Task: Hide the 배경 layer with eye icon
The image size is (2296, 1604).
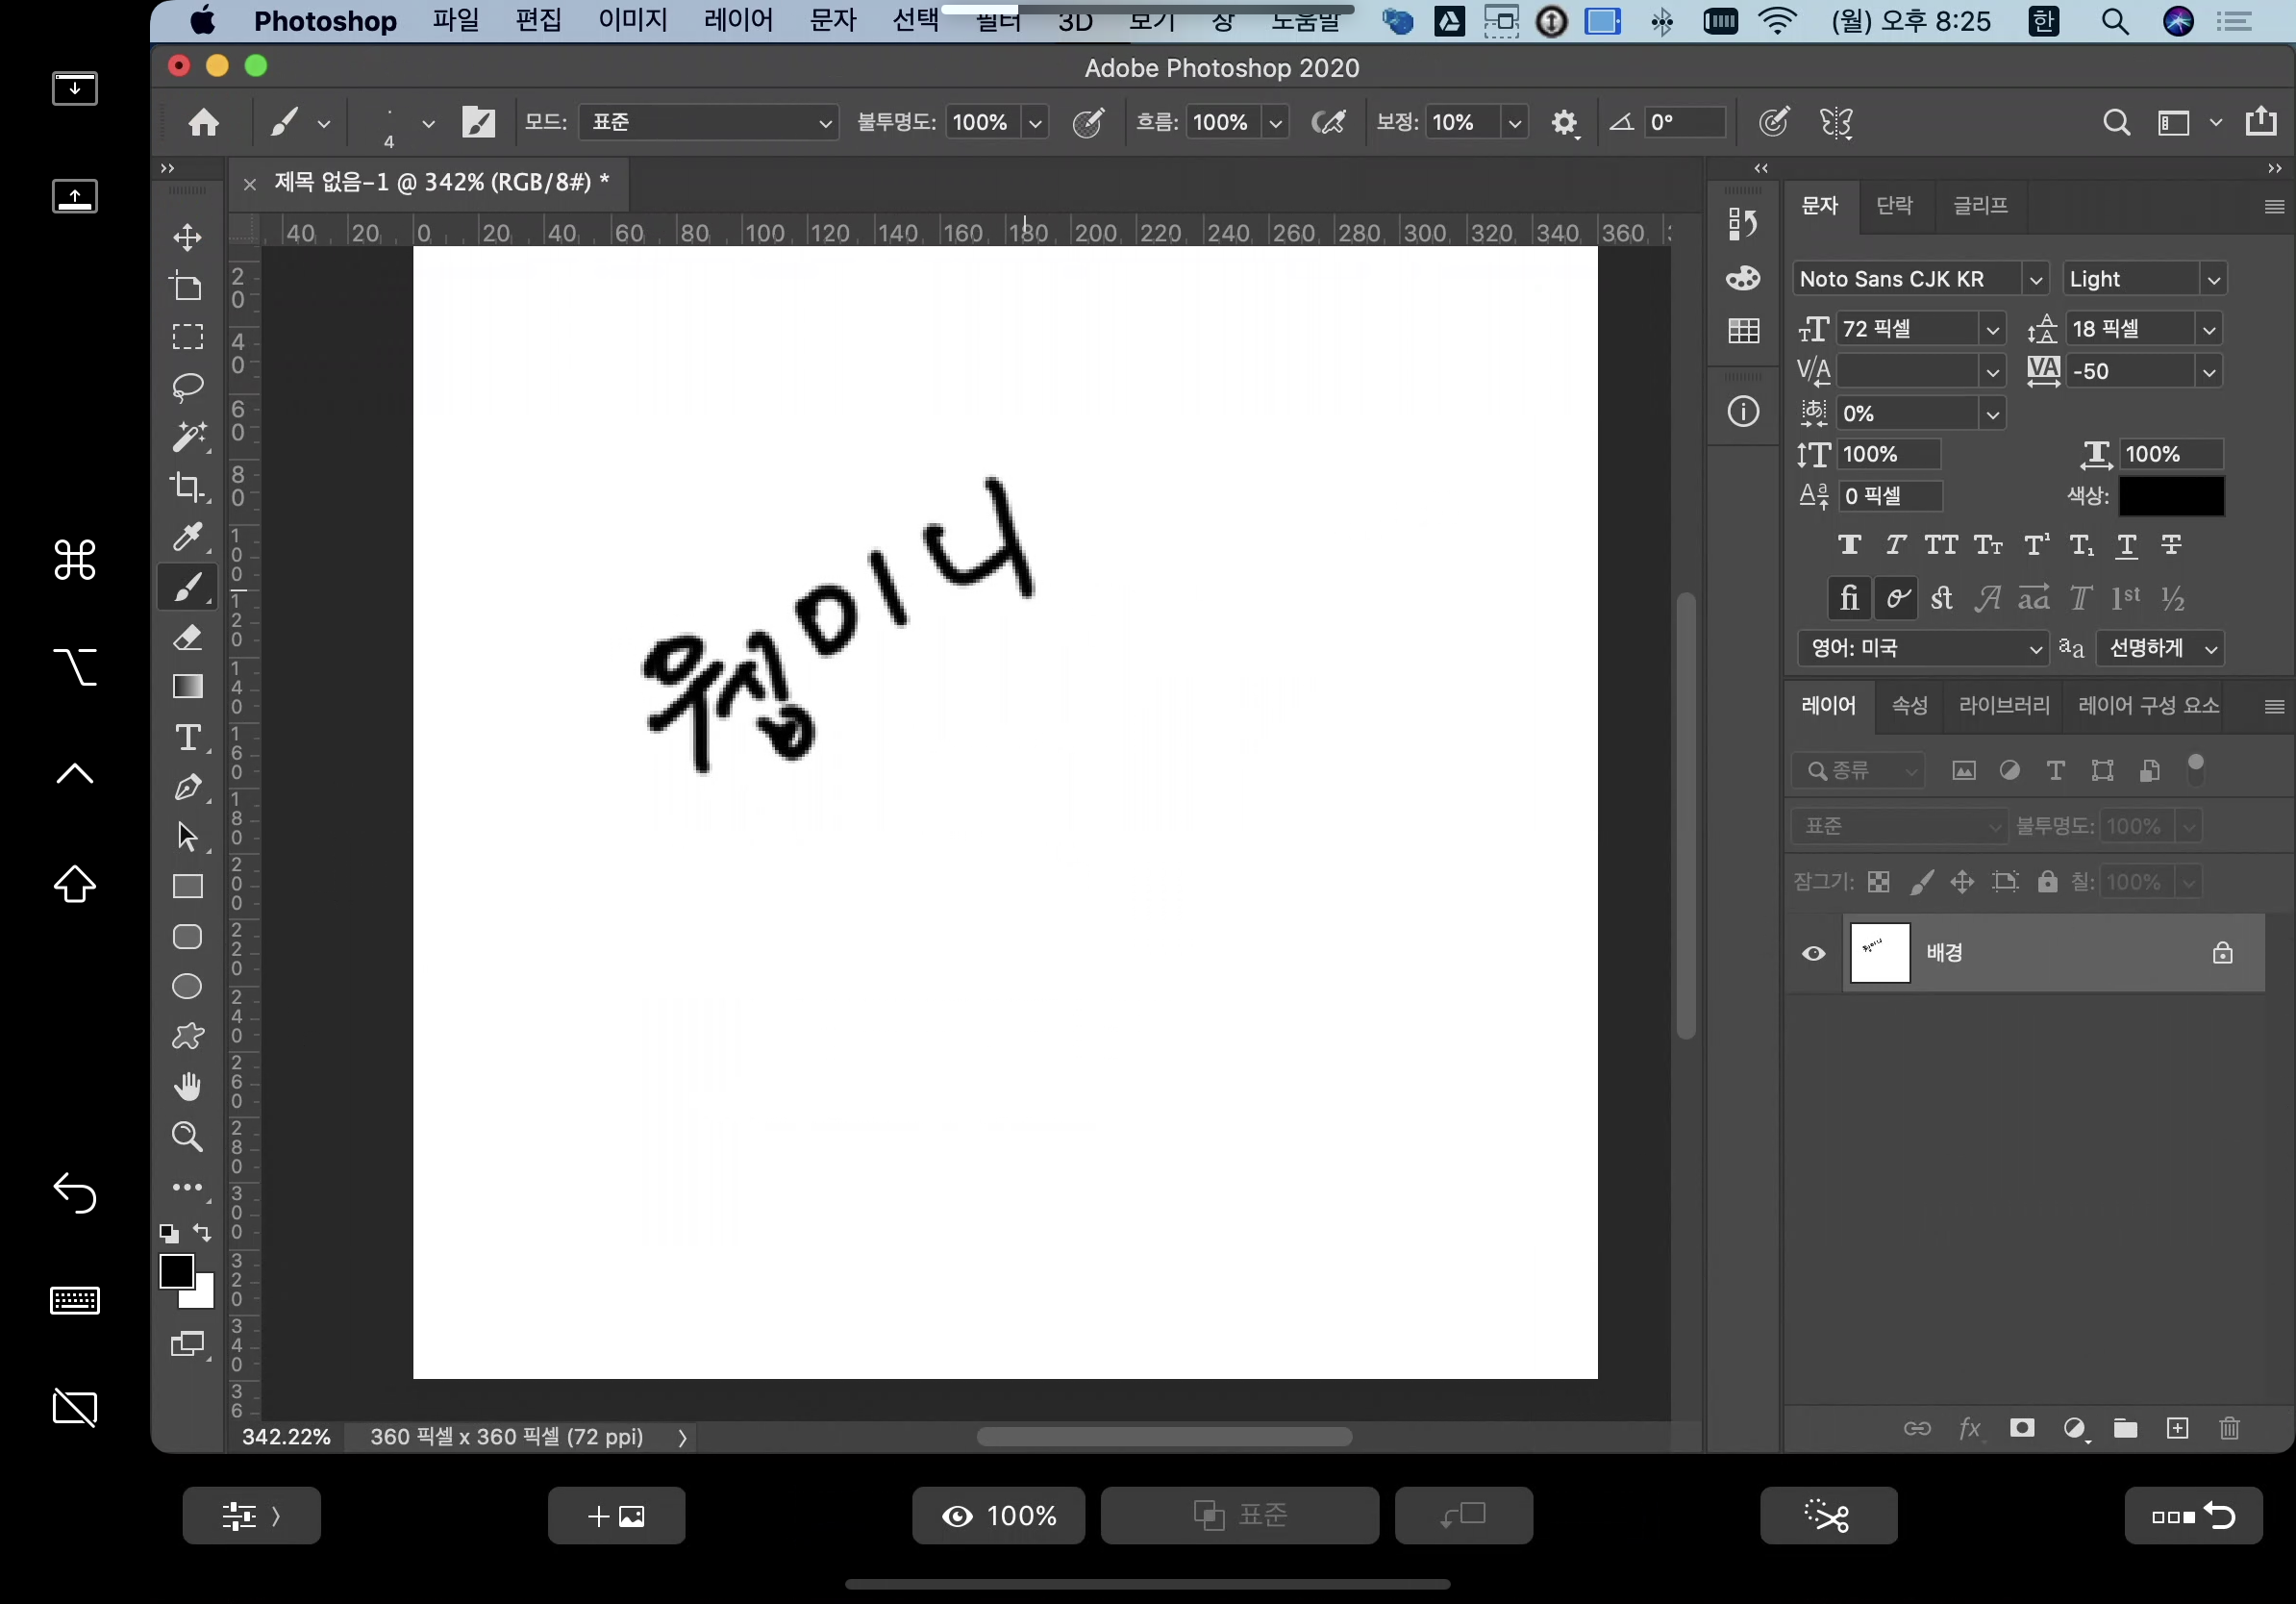Action: 1813,953
